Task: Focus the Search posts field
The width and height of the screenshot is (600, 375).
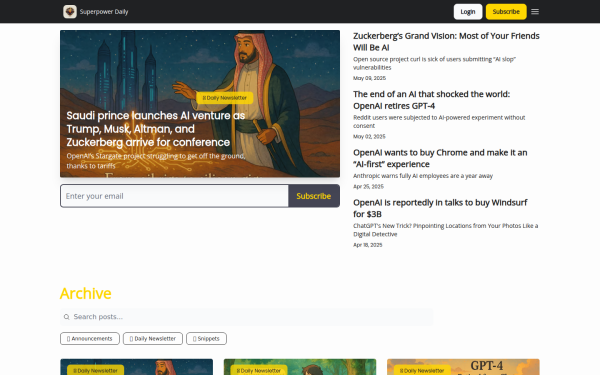Action: coord(246,317)
